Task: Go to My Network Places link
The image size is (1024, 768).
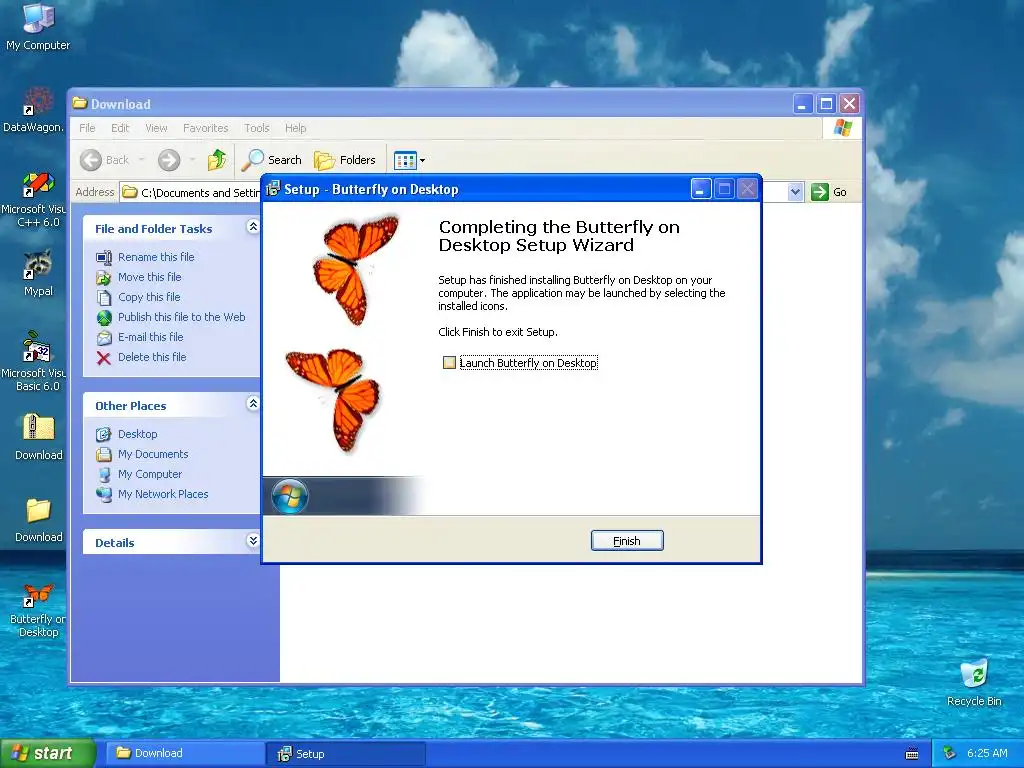Action: (163, 494)
